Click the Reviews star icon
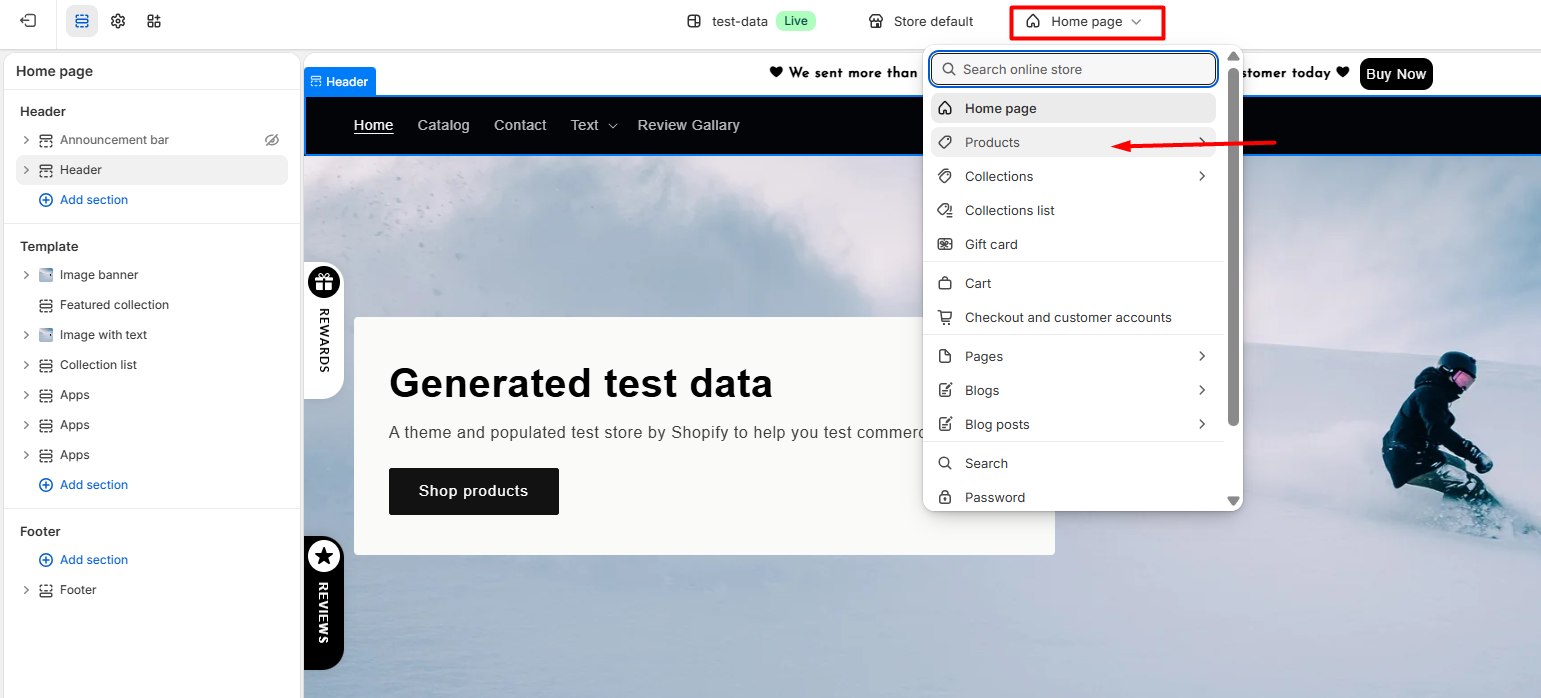 (324, 556)
